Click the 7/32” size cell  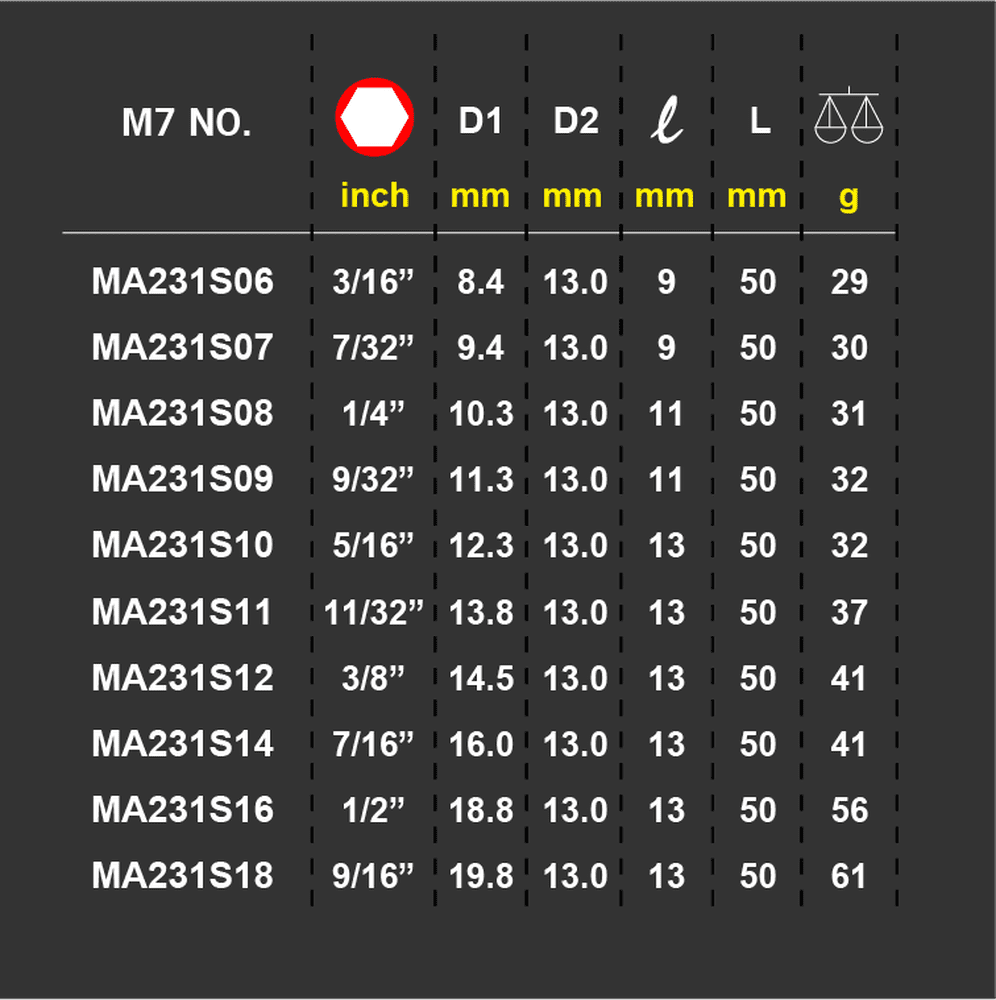click(373, 347)
